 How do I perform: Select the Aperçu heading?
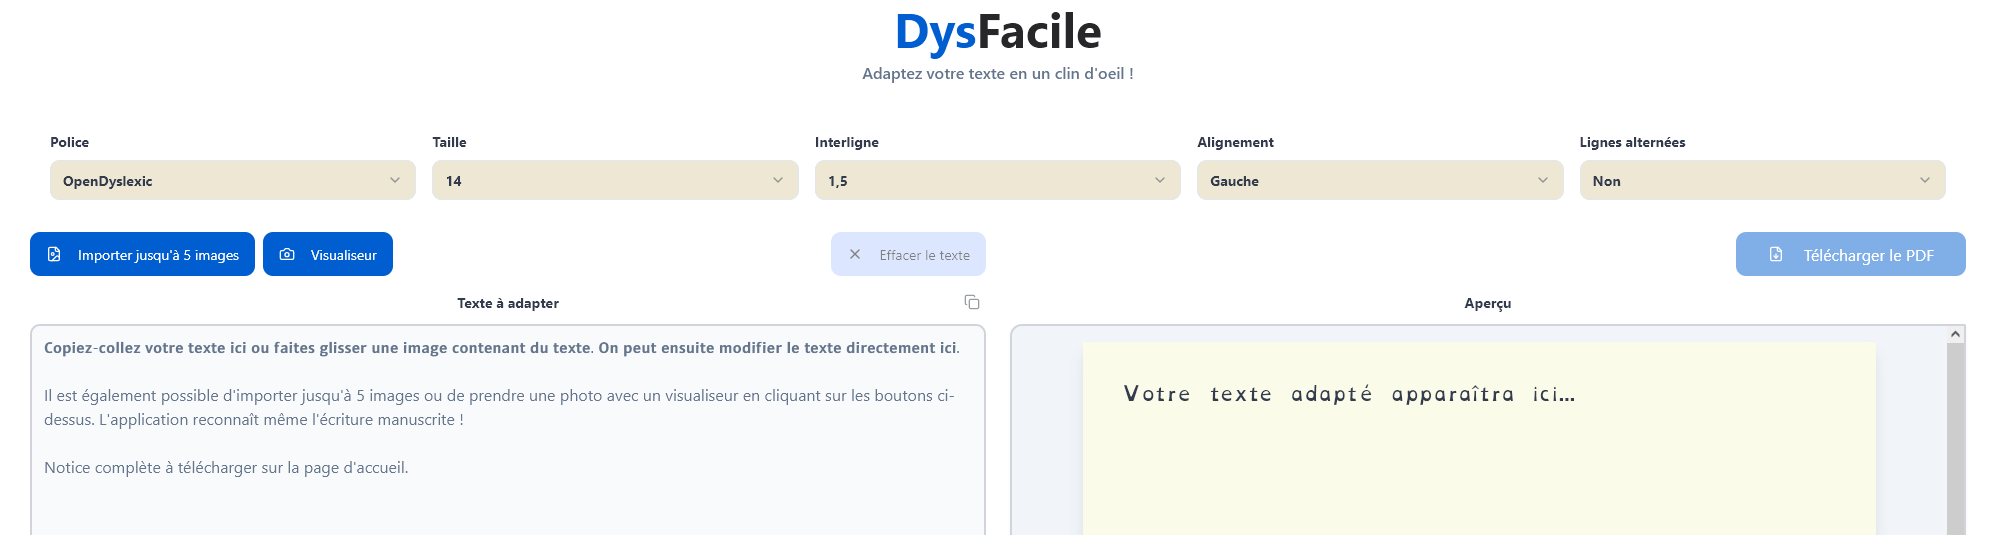1487,303
